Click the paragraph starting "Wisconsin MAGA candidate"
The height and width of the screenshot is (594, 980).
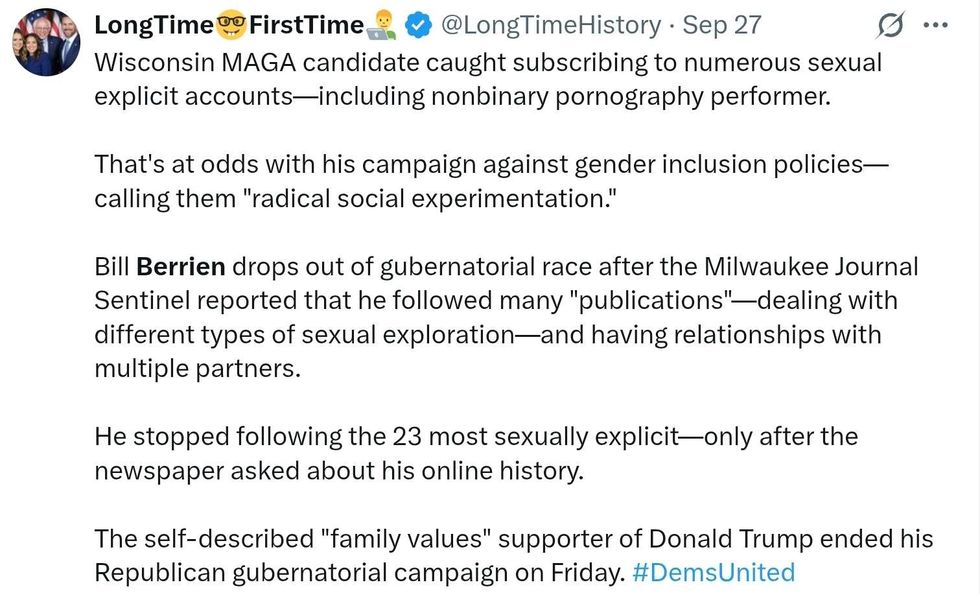pos(488,79)
